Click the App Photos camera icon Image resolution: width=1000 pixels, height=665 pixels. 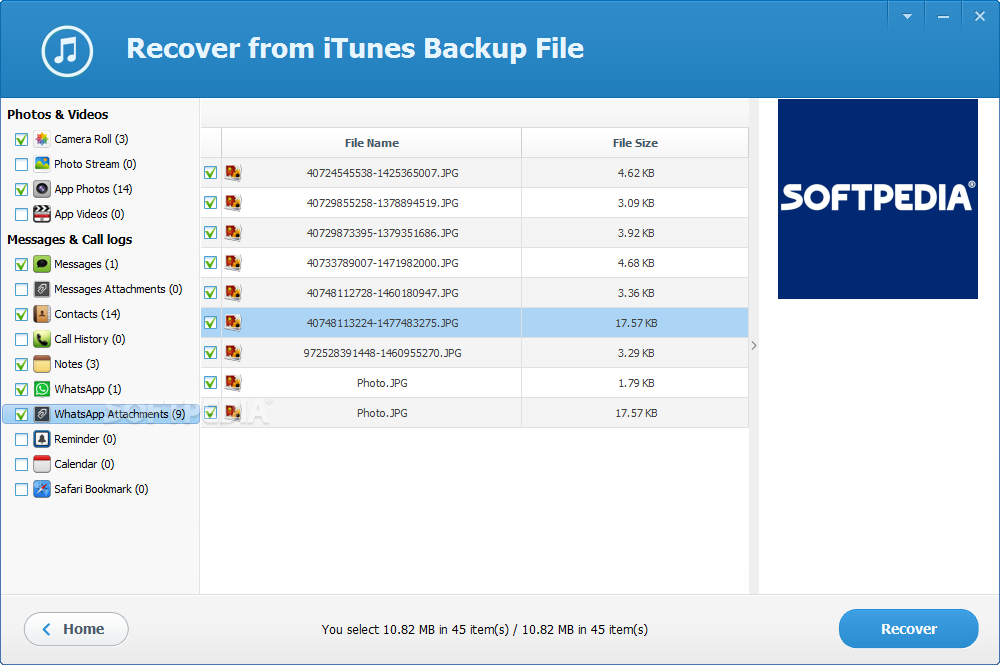pyautogui.click(x=42, y=189)
